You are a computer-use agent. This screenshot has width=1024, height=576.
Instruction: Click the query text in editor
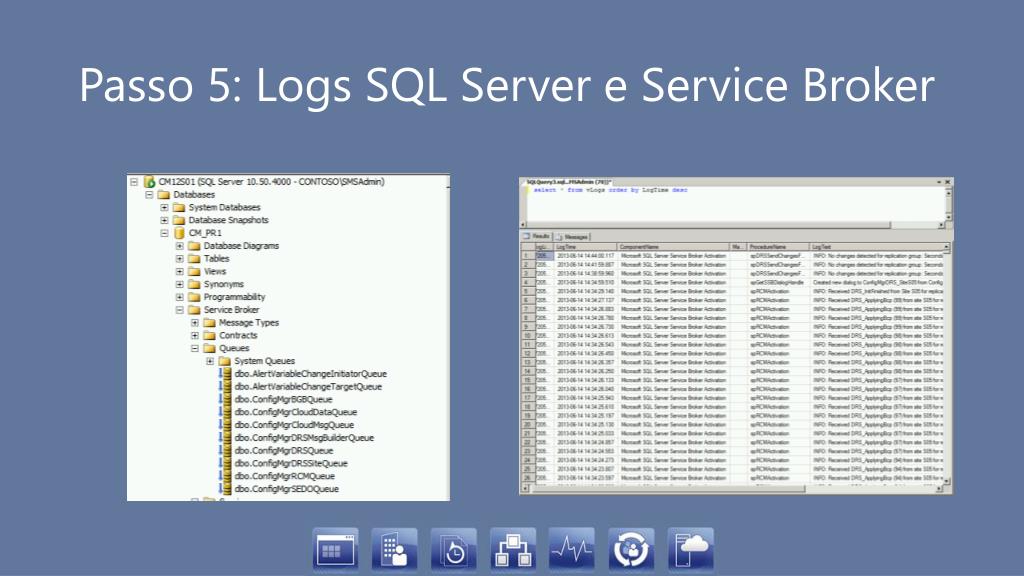click(610, 190)
